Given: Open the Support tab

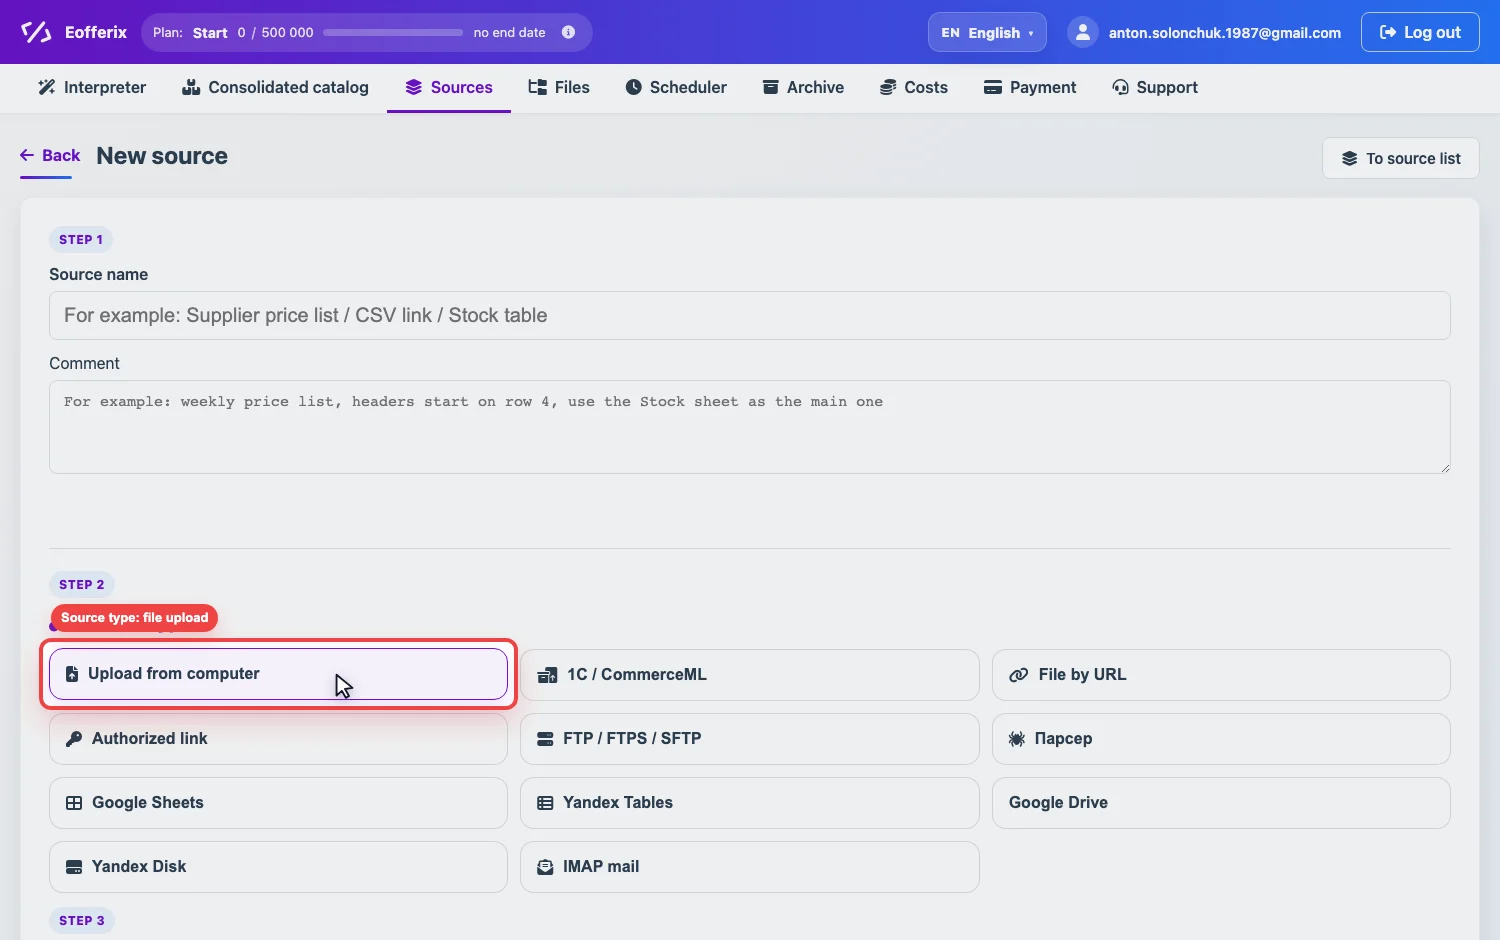Looking at the screenshot, I should pyautogui.click(x=1155, y=88).
